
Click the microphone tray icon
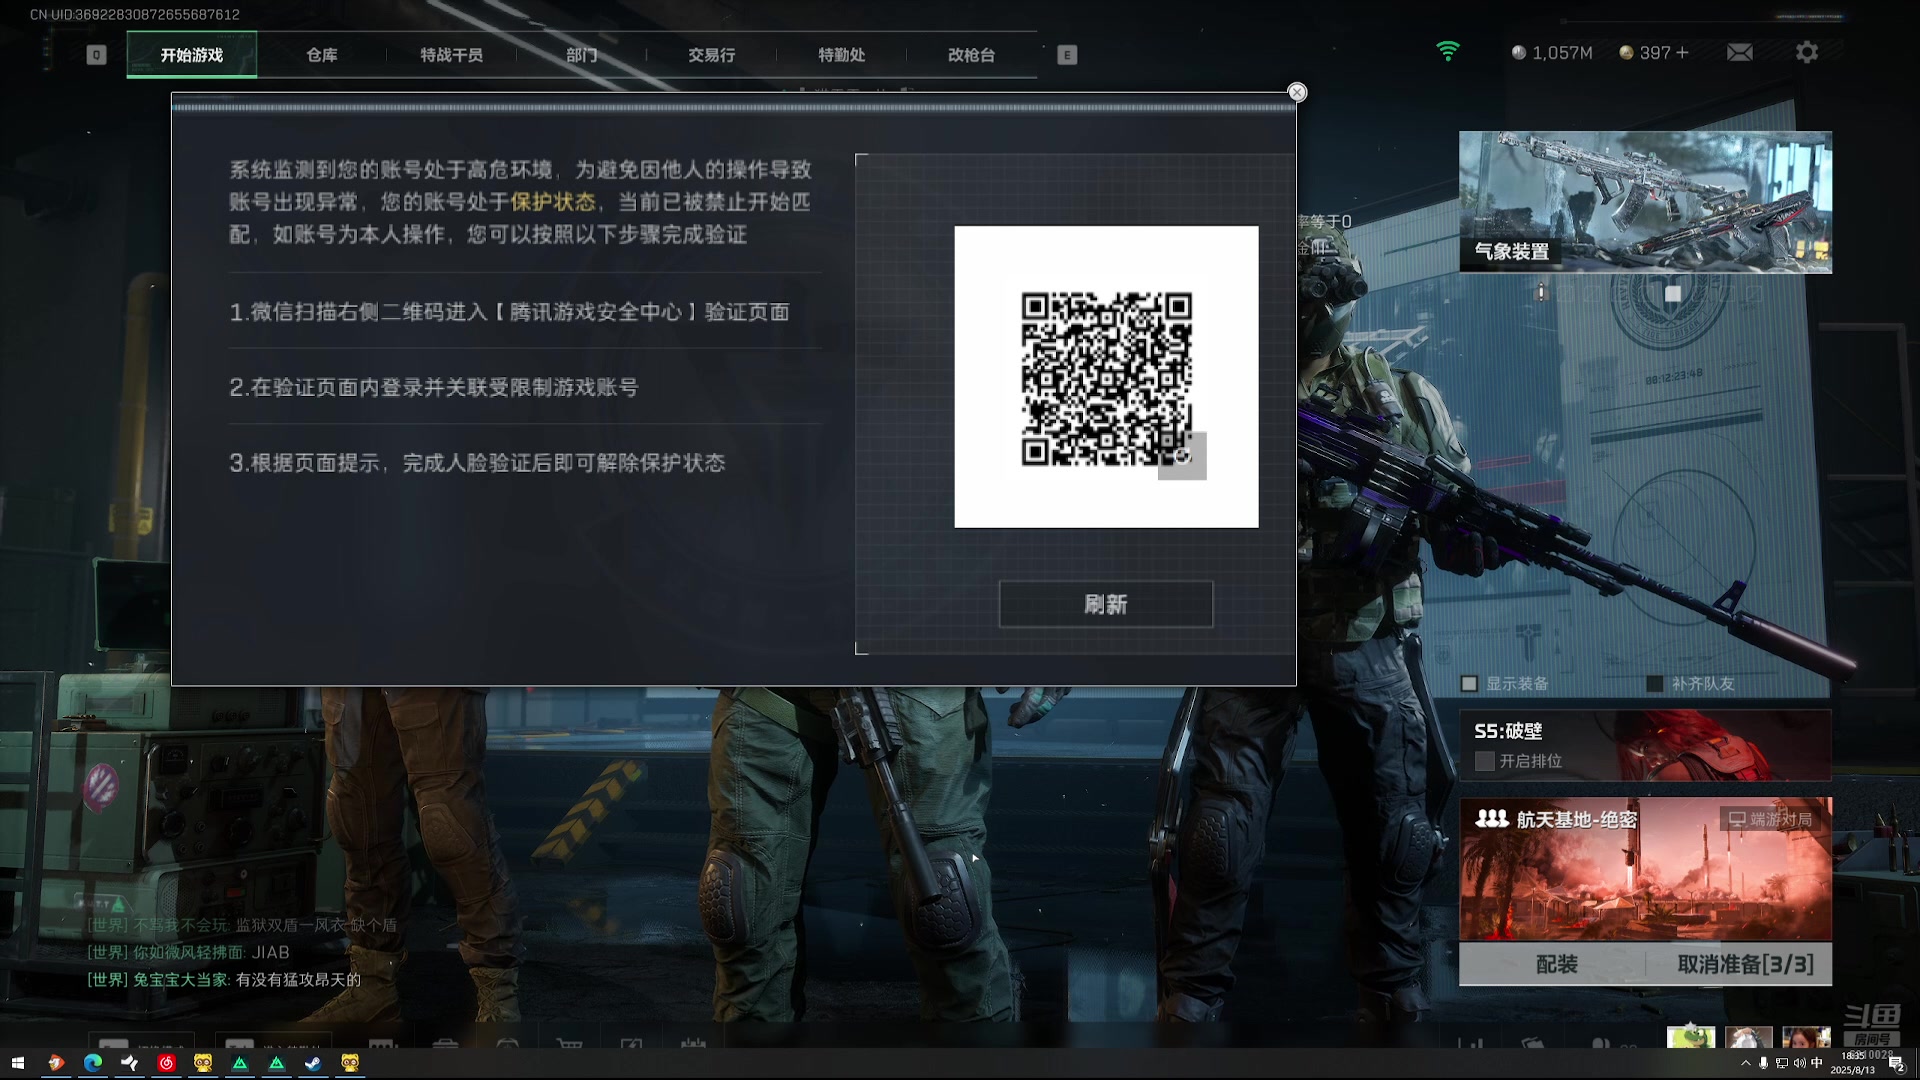point(1764,1063)
